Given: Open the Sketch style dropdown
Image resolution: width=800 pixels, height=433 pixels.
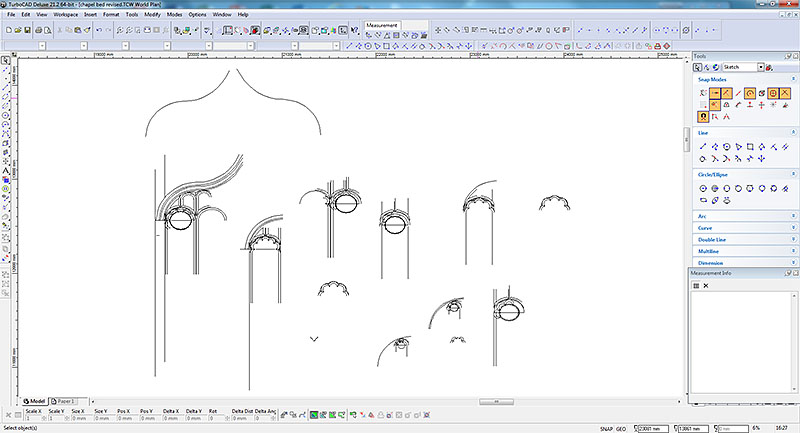Looking at the screenshot, I should coord(762,67).
